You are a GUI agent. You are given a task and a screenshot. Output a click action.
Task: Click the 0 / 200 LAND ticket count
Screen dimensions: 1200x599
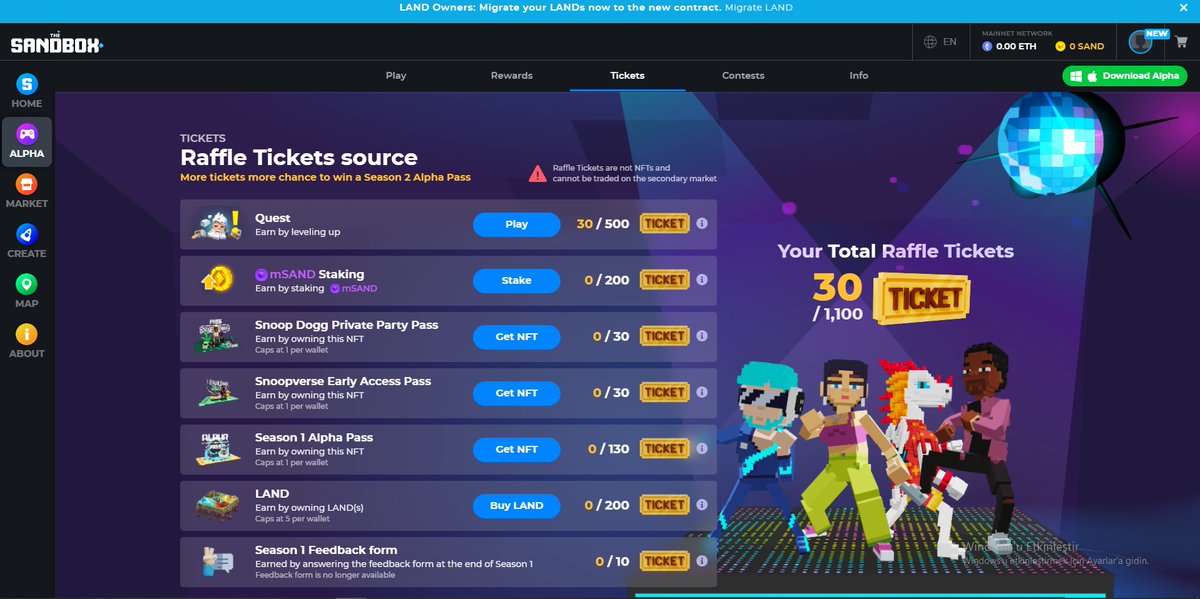pyautogui.click(x=607, y=505)
